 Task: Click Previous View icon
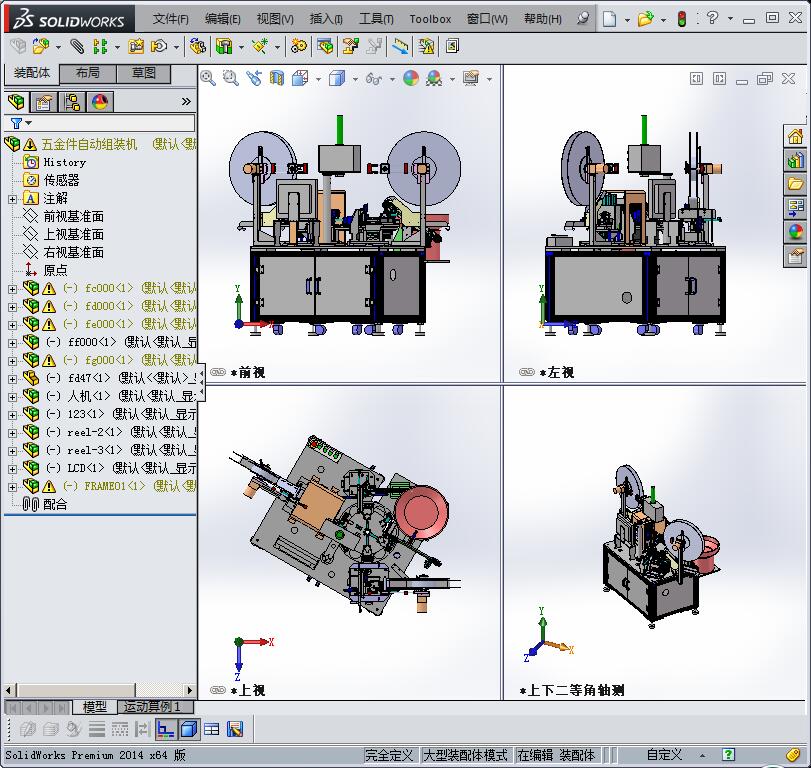pos(253,79)
